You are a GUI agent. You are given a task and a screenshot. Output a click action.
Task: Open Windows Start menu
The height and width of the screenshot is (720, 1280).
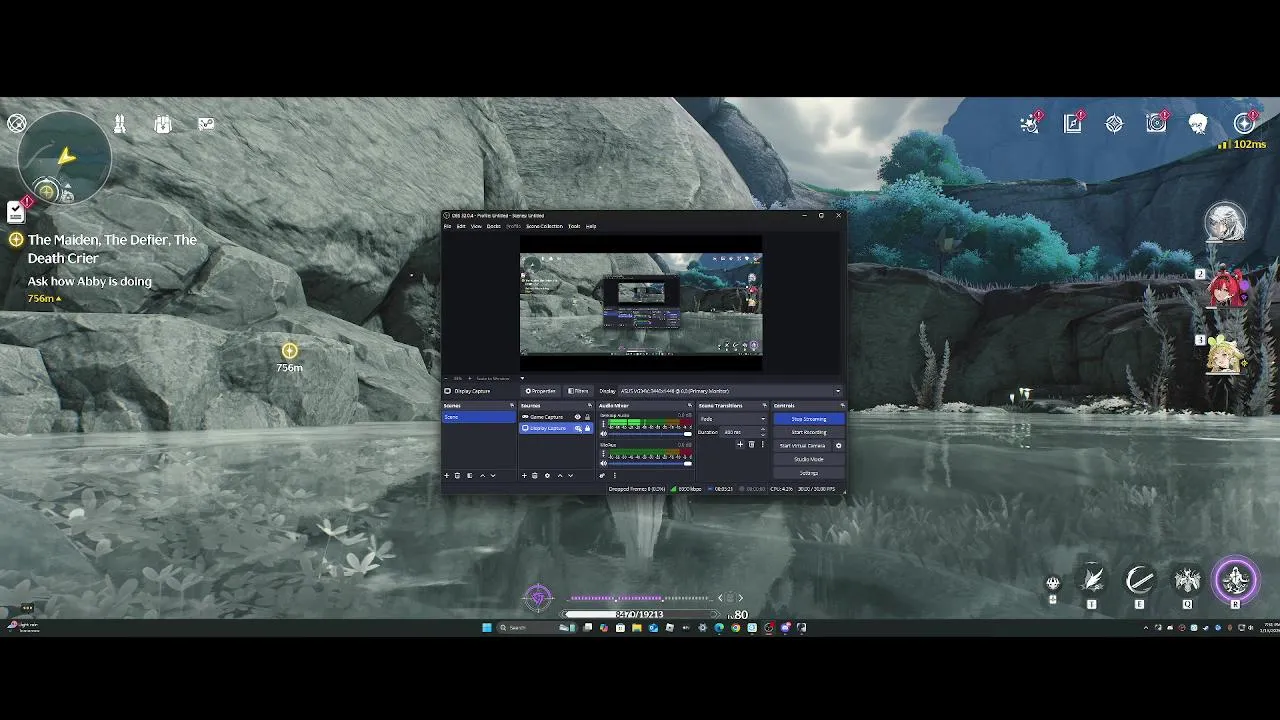click(487, 627)
